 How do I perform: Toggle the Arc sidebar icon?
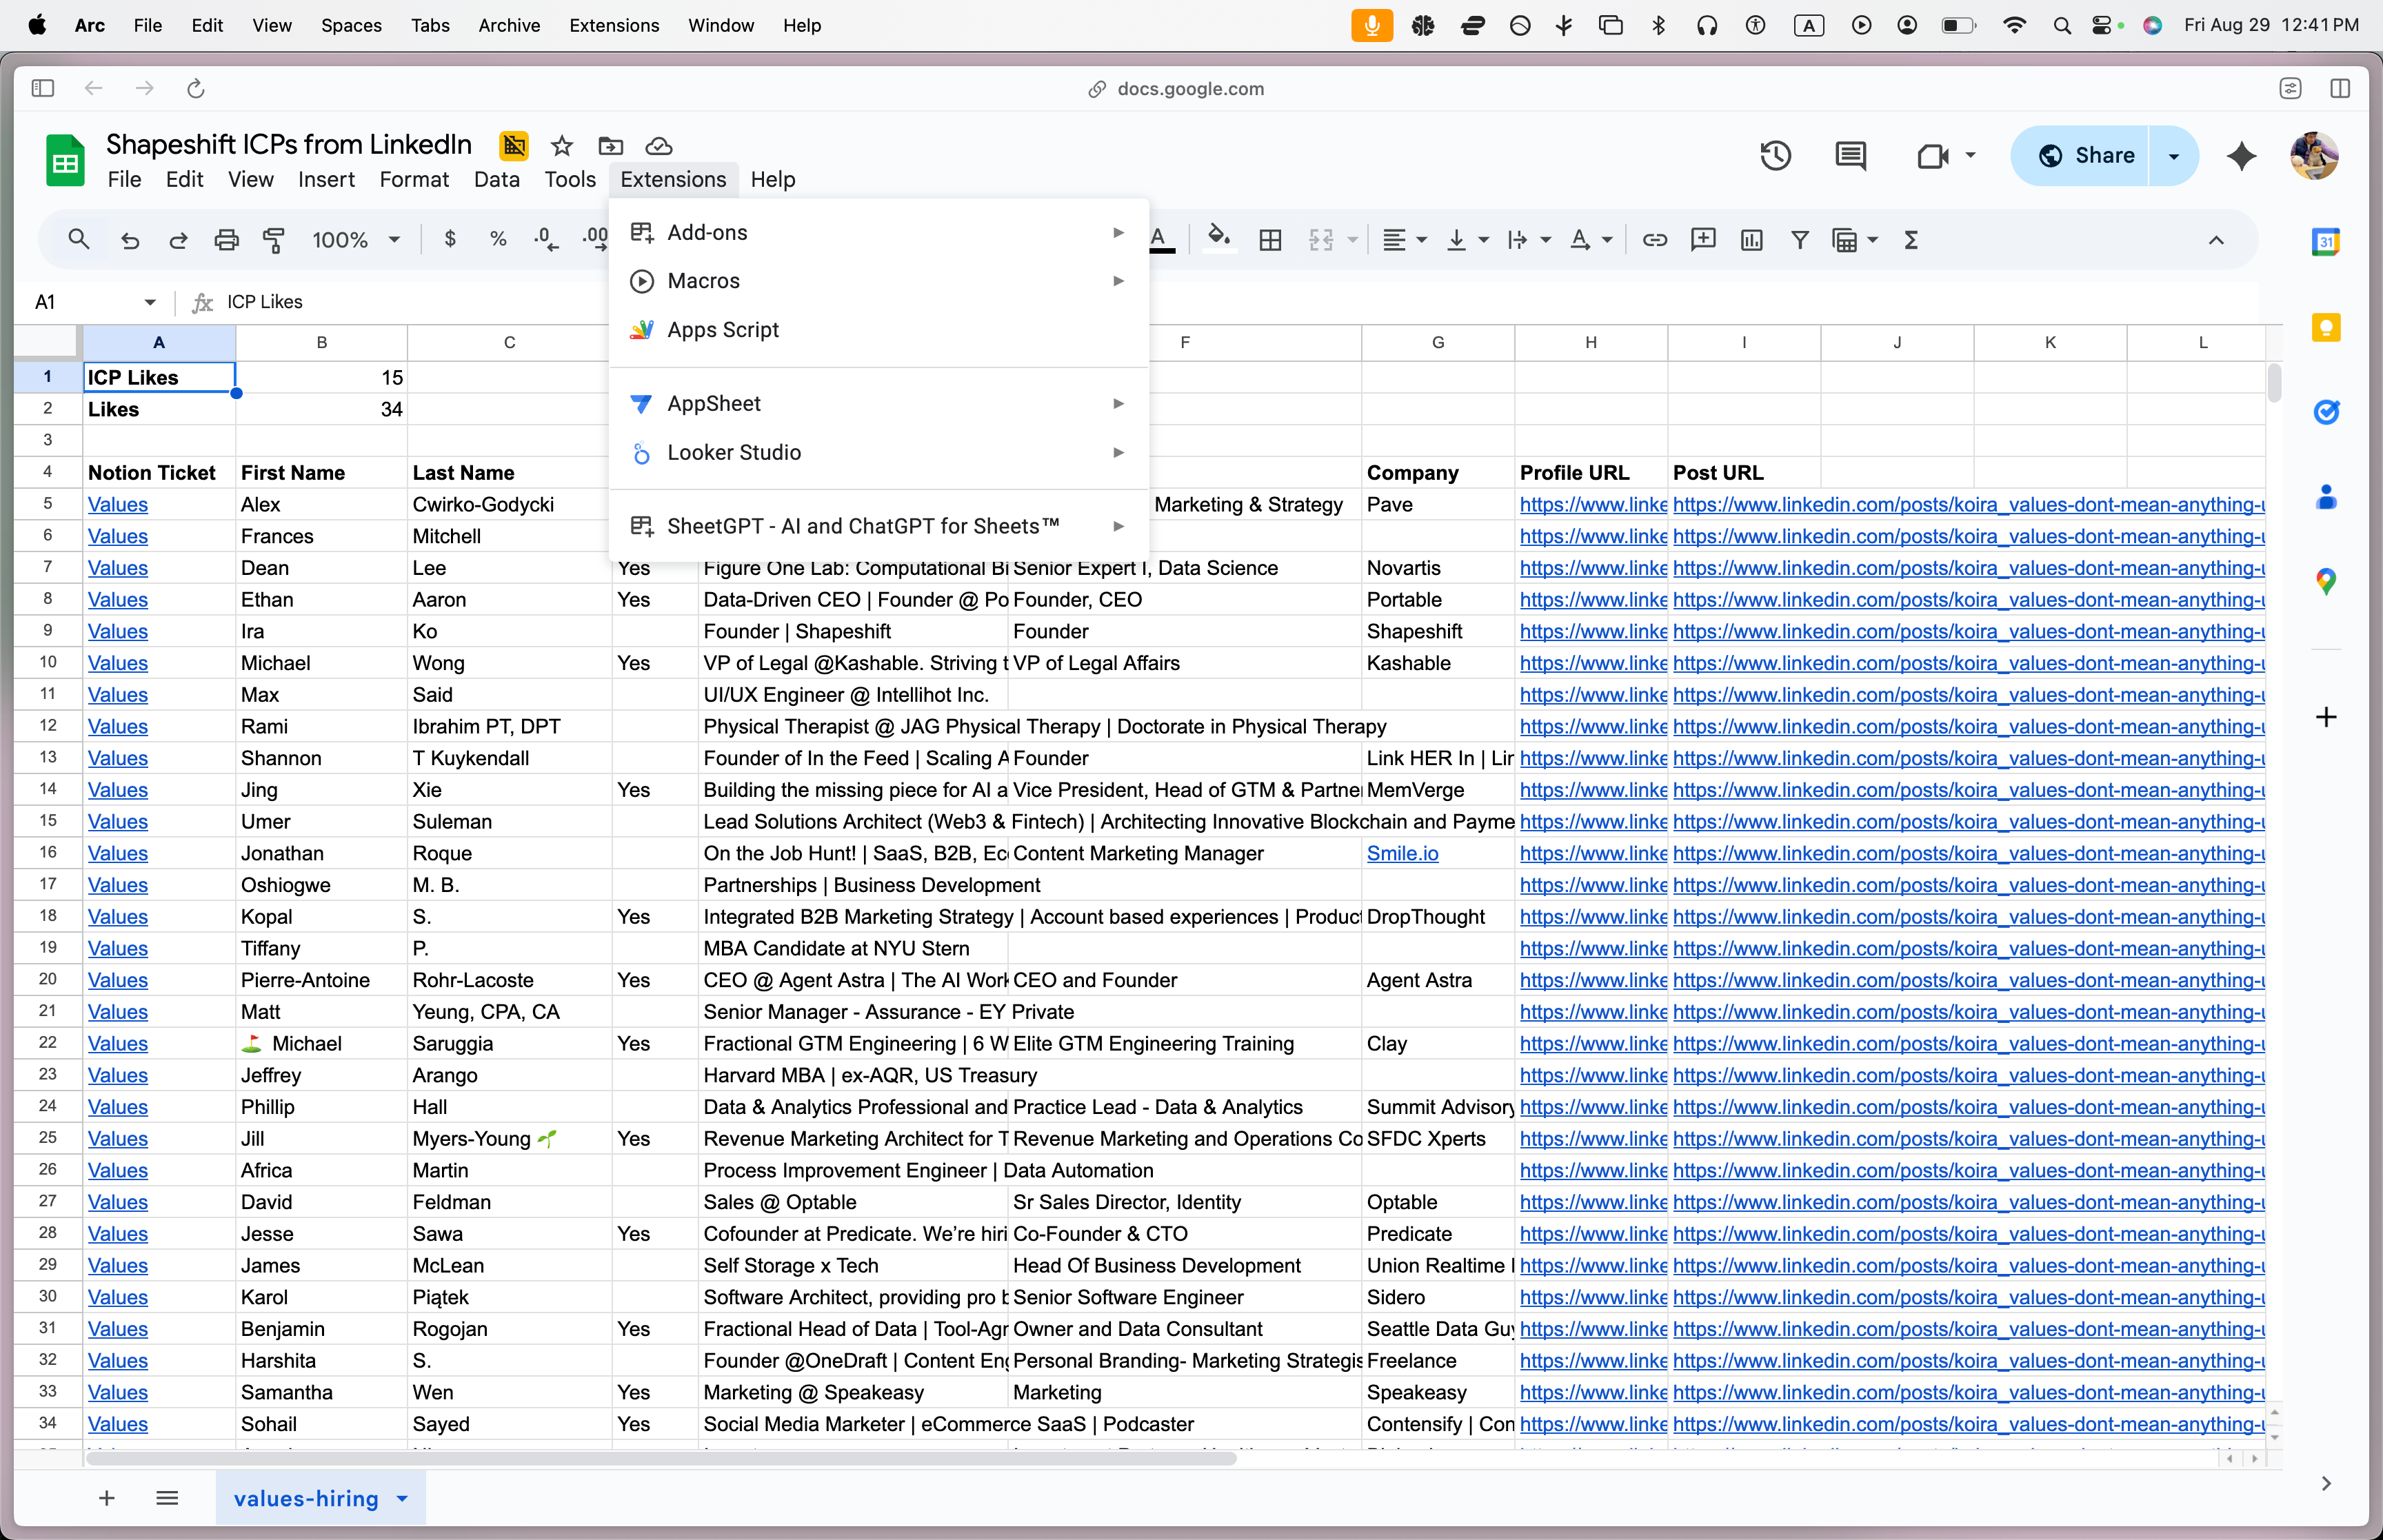[x=42, y=88]
